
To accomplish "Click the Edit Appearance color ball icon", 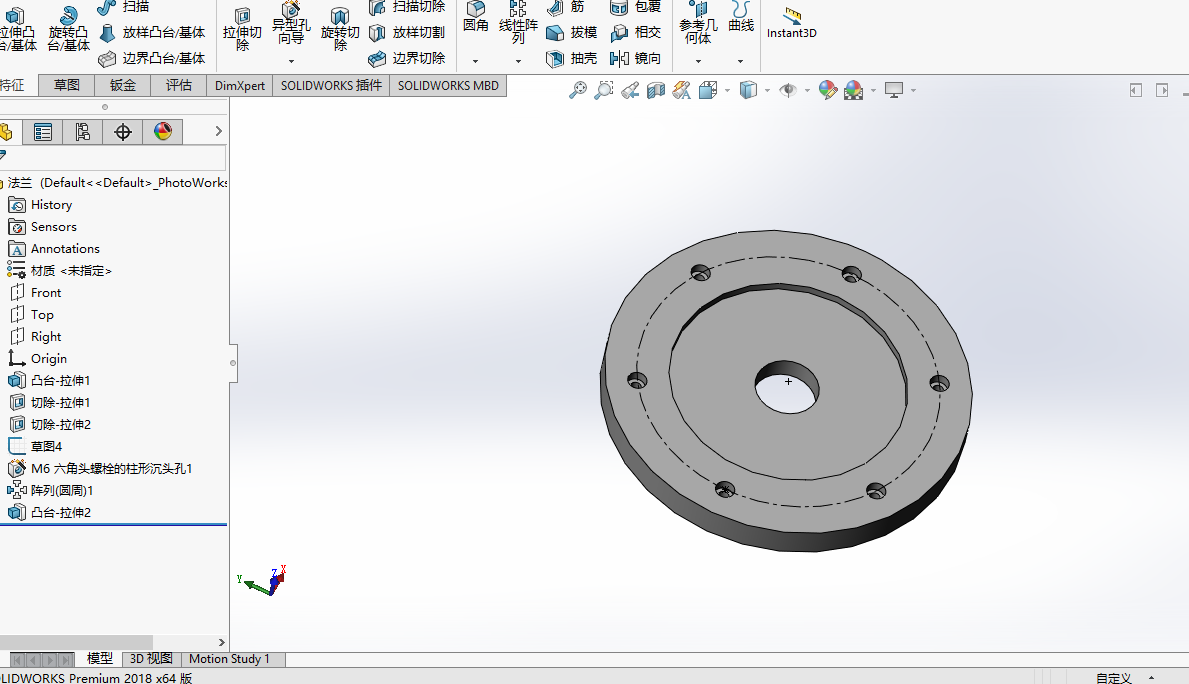I will pyautogui.click(x=827, y=91).
